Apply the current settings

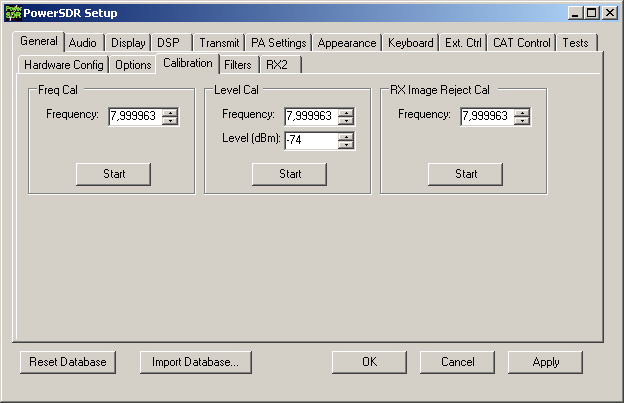tap(545, 362)
